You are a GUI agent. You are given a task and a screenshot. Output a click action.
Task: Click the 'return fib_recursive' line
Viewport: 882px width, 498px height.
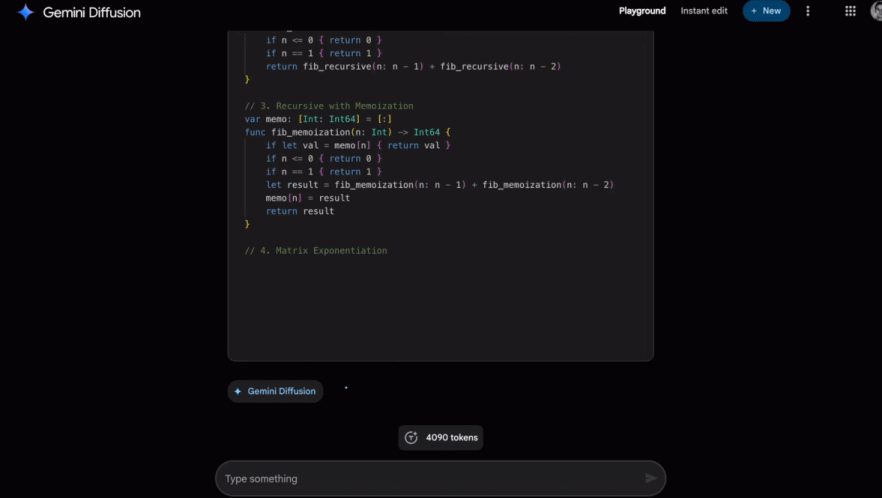coord(413,66)
